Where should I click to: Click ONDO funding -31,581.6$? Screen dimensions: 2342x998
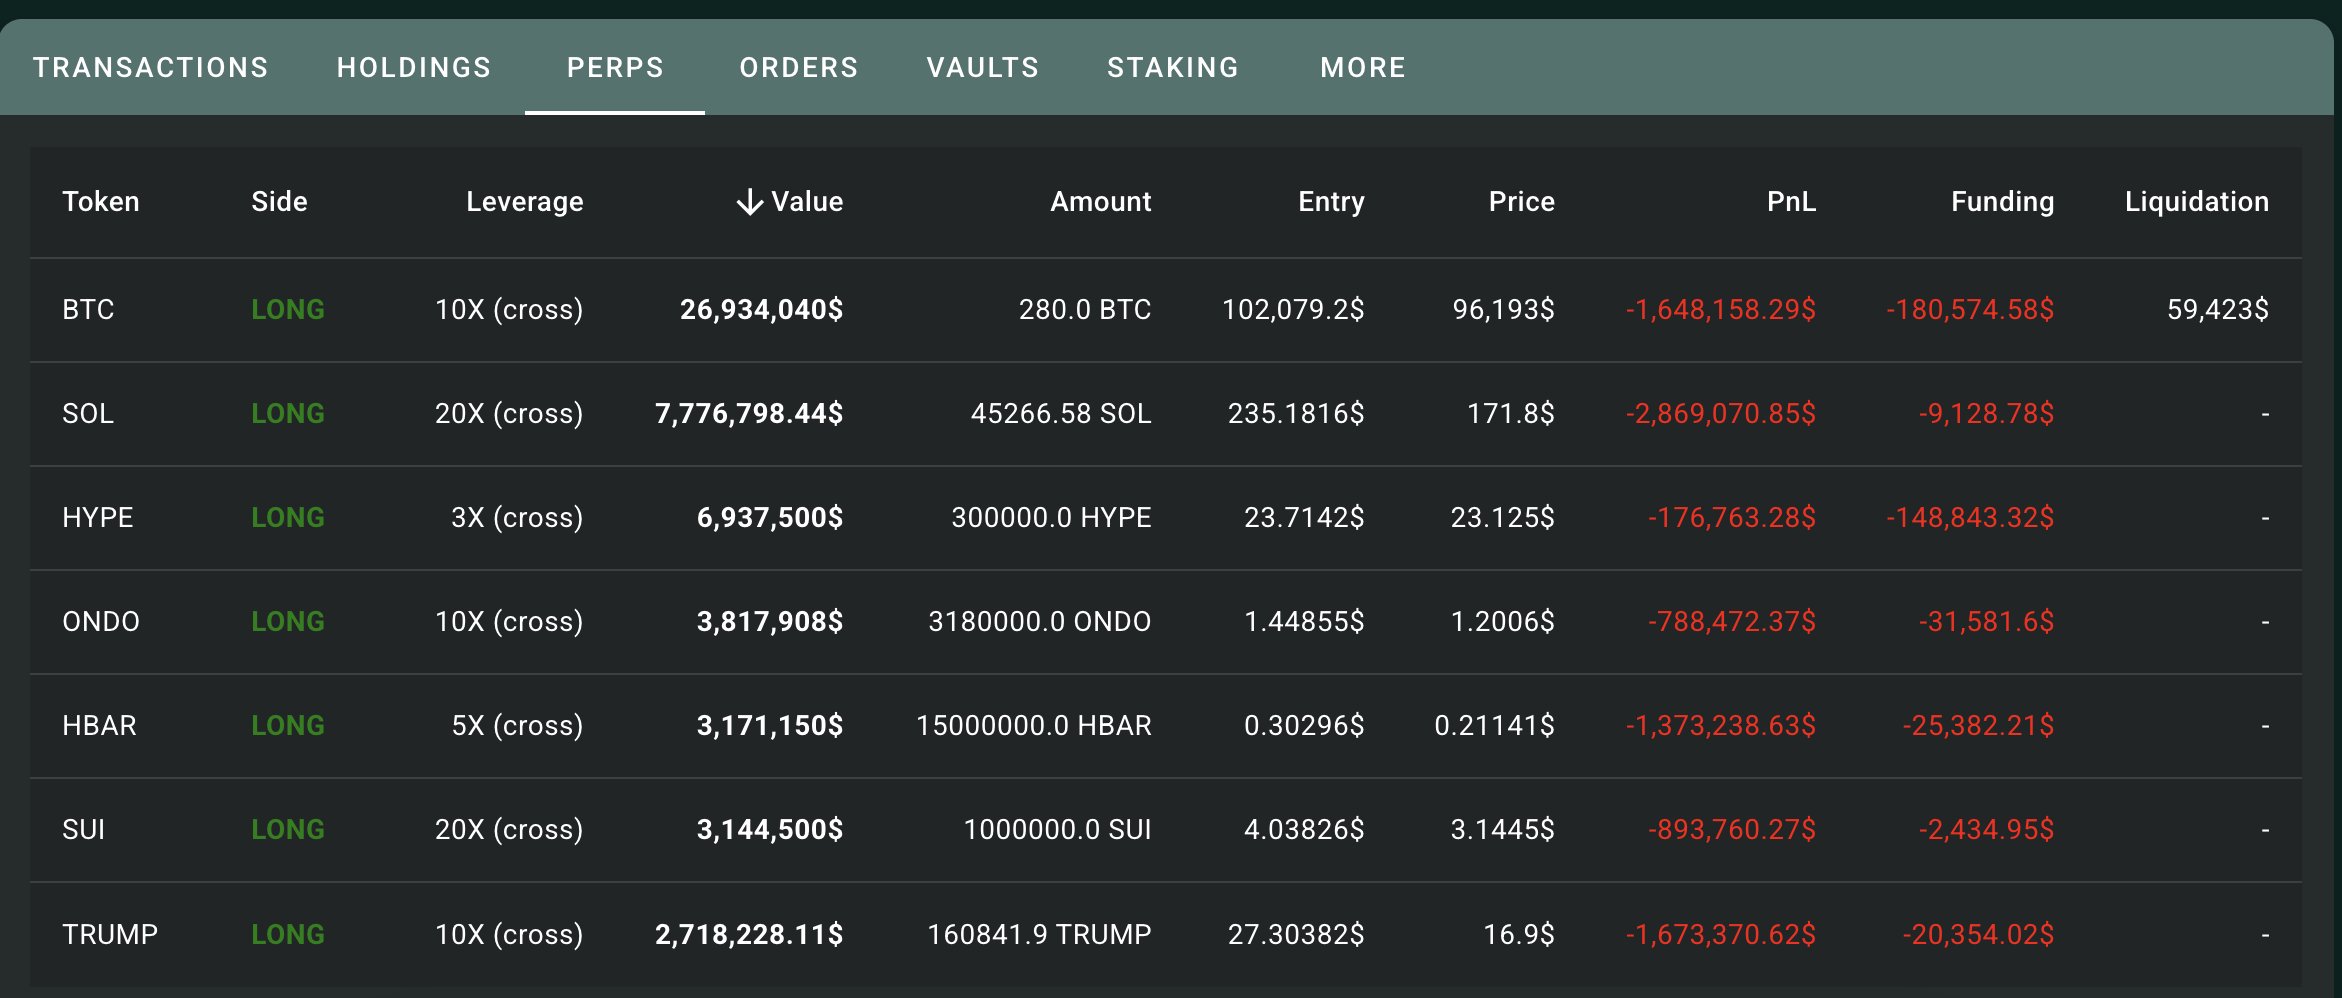(x=1987, y=622)
